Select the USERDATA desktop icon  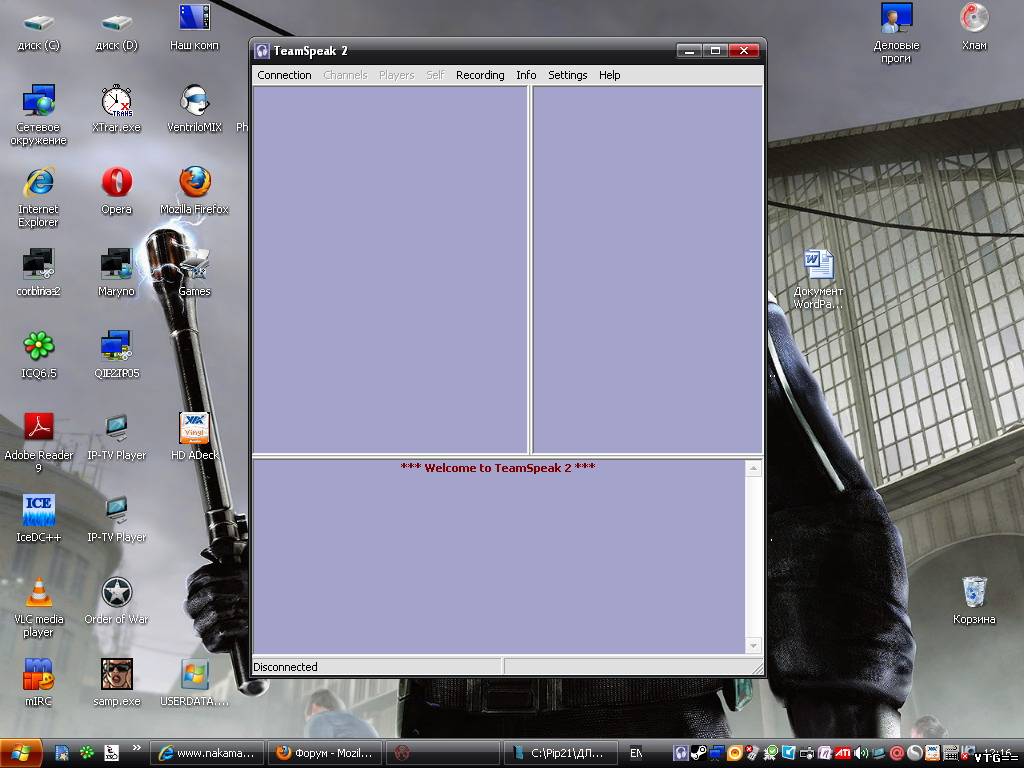pyautogui.click(x=194, y=682)
